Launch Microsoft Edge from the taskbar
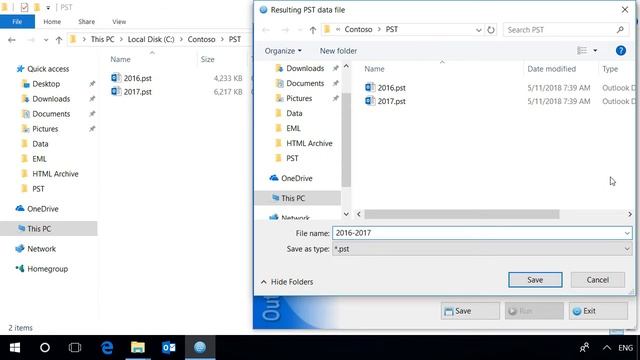 107,348
